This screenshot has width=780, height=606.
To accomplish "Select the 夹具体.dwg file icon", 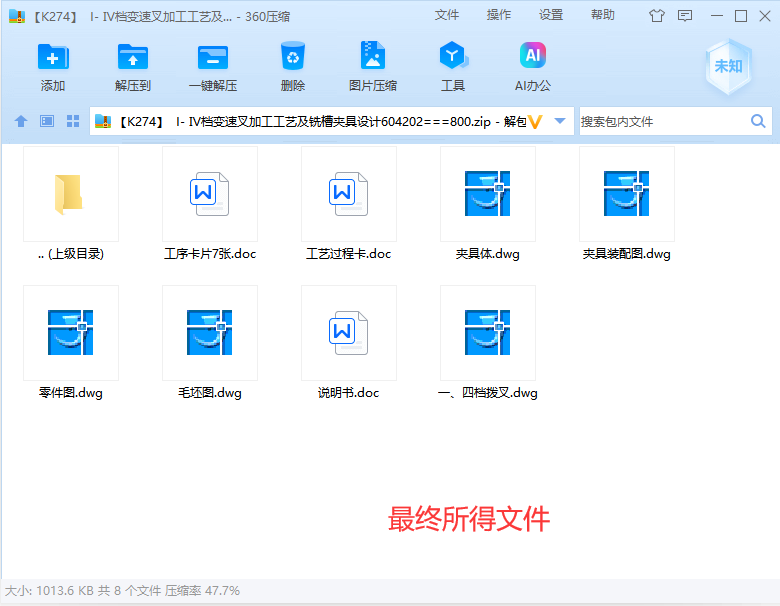I will point(488,194).
